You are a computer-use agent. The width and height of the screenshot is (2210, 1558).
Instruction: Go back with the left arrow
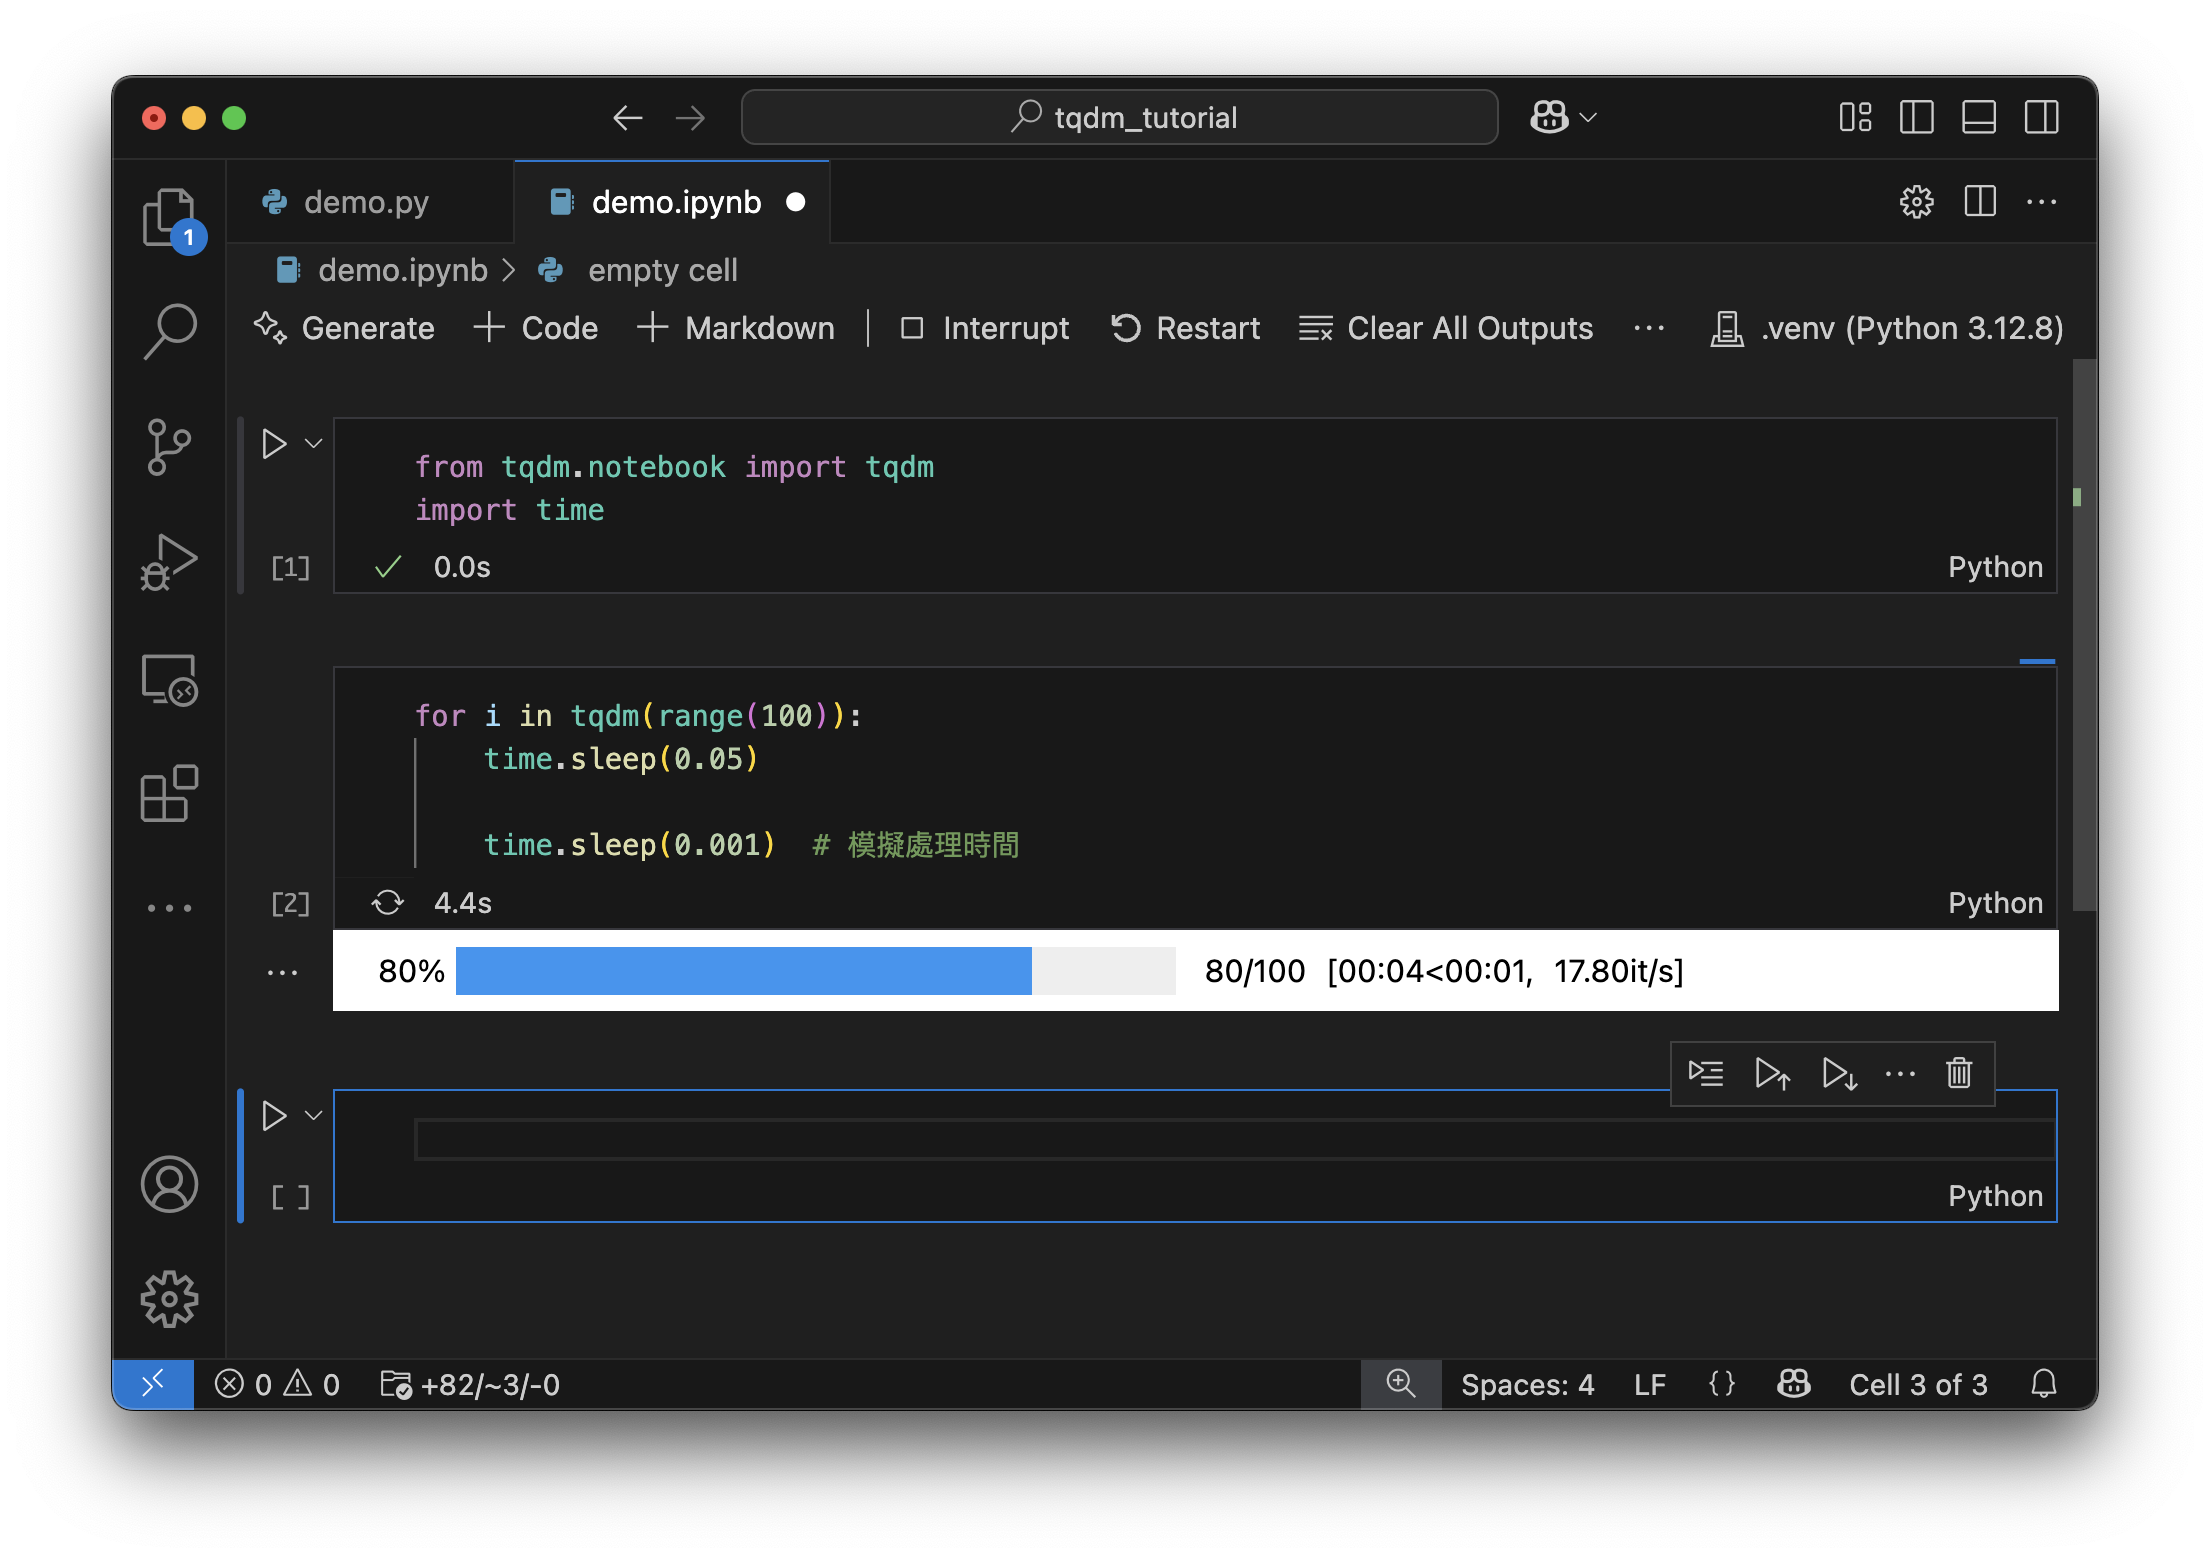tap(627, 118)
